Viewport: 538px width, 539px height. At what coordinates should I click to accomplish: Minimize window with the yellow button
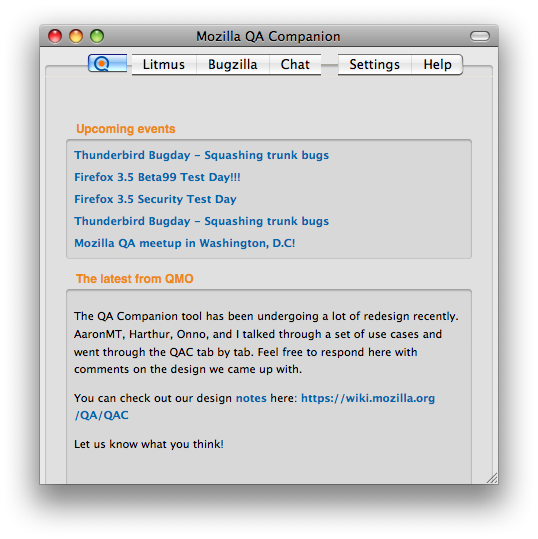(x=76, y=36)
